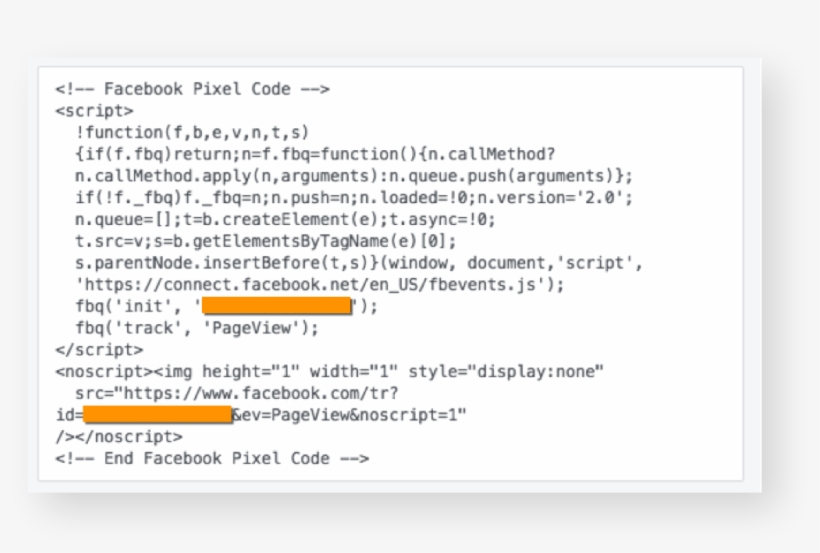Viewport: 820px width, 553px height.
Task: Click the 'src="https://www.facebook.com/tr?' line
Action: [237, 393]
